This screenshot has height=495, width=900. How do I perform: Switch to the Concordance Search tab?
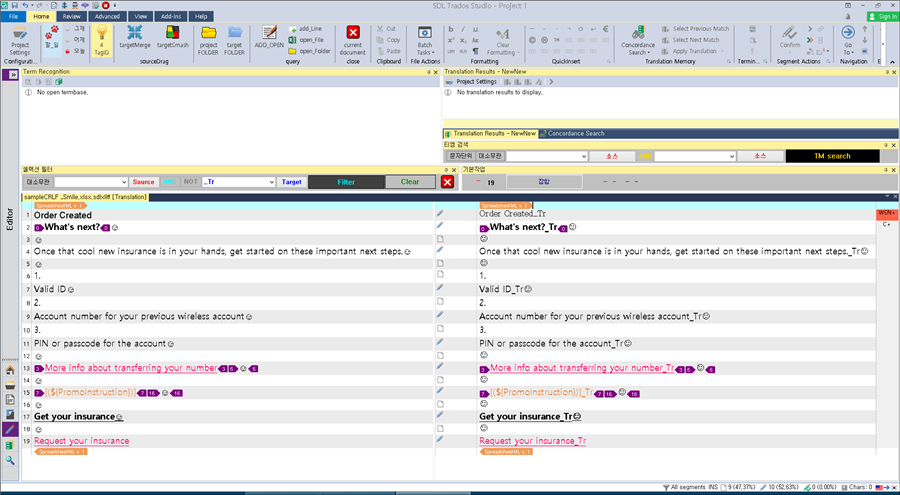pos(572,133)
